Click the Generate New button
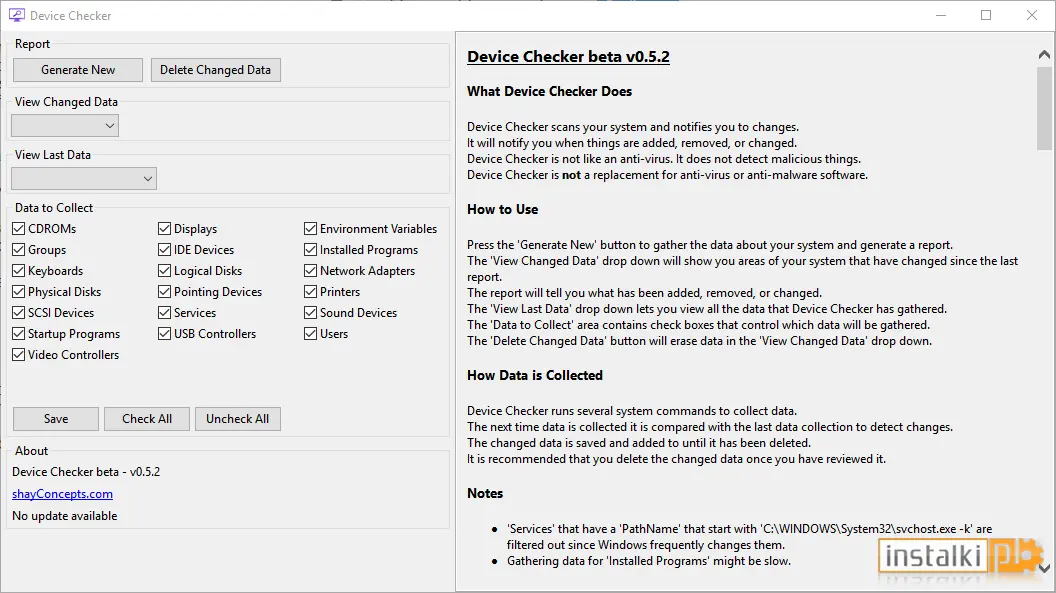1056x593 pixels. pos(77,70)
